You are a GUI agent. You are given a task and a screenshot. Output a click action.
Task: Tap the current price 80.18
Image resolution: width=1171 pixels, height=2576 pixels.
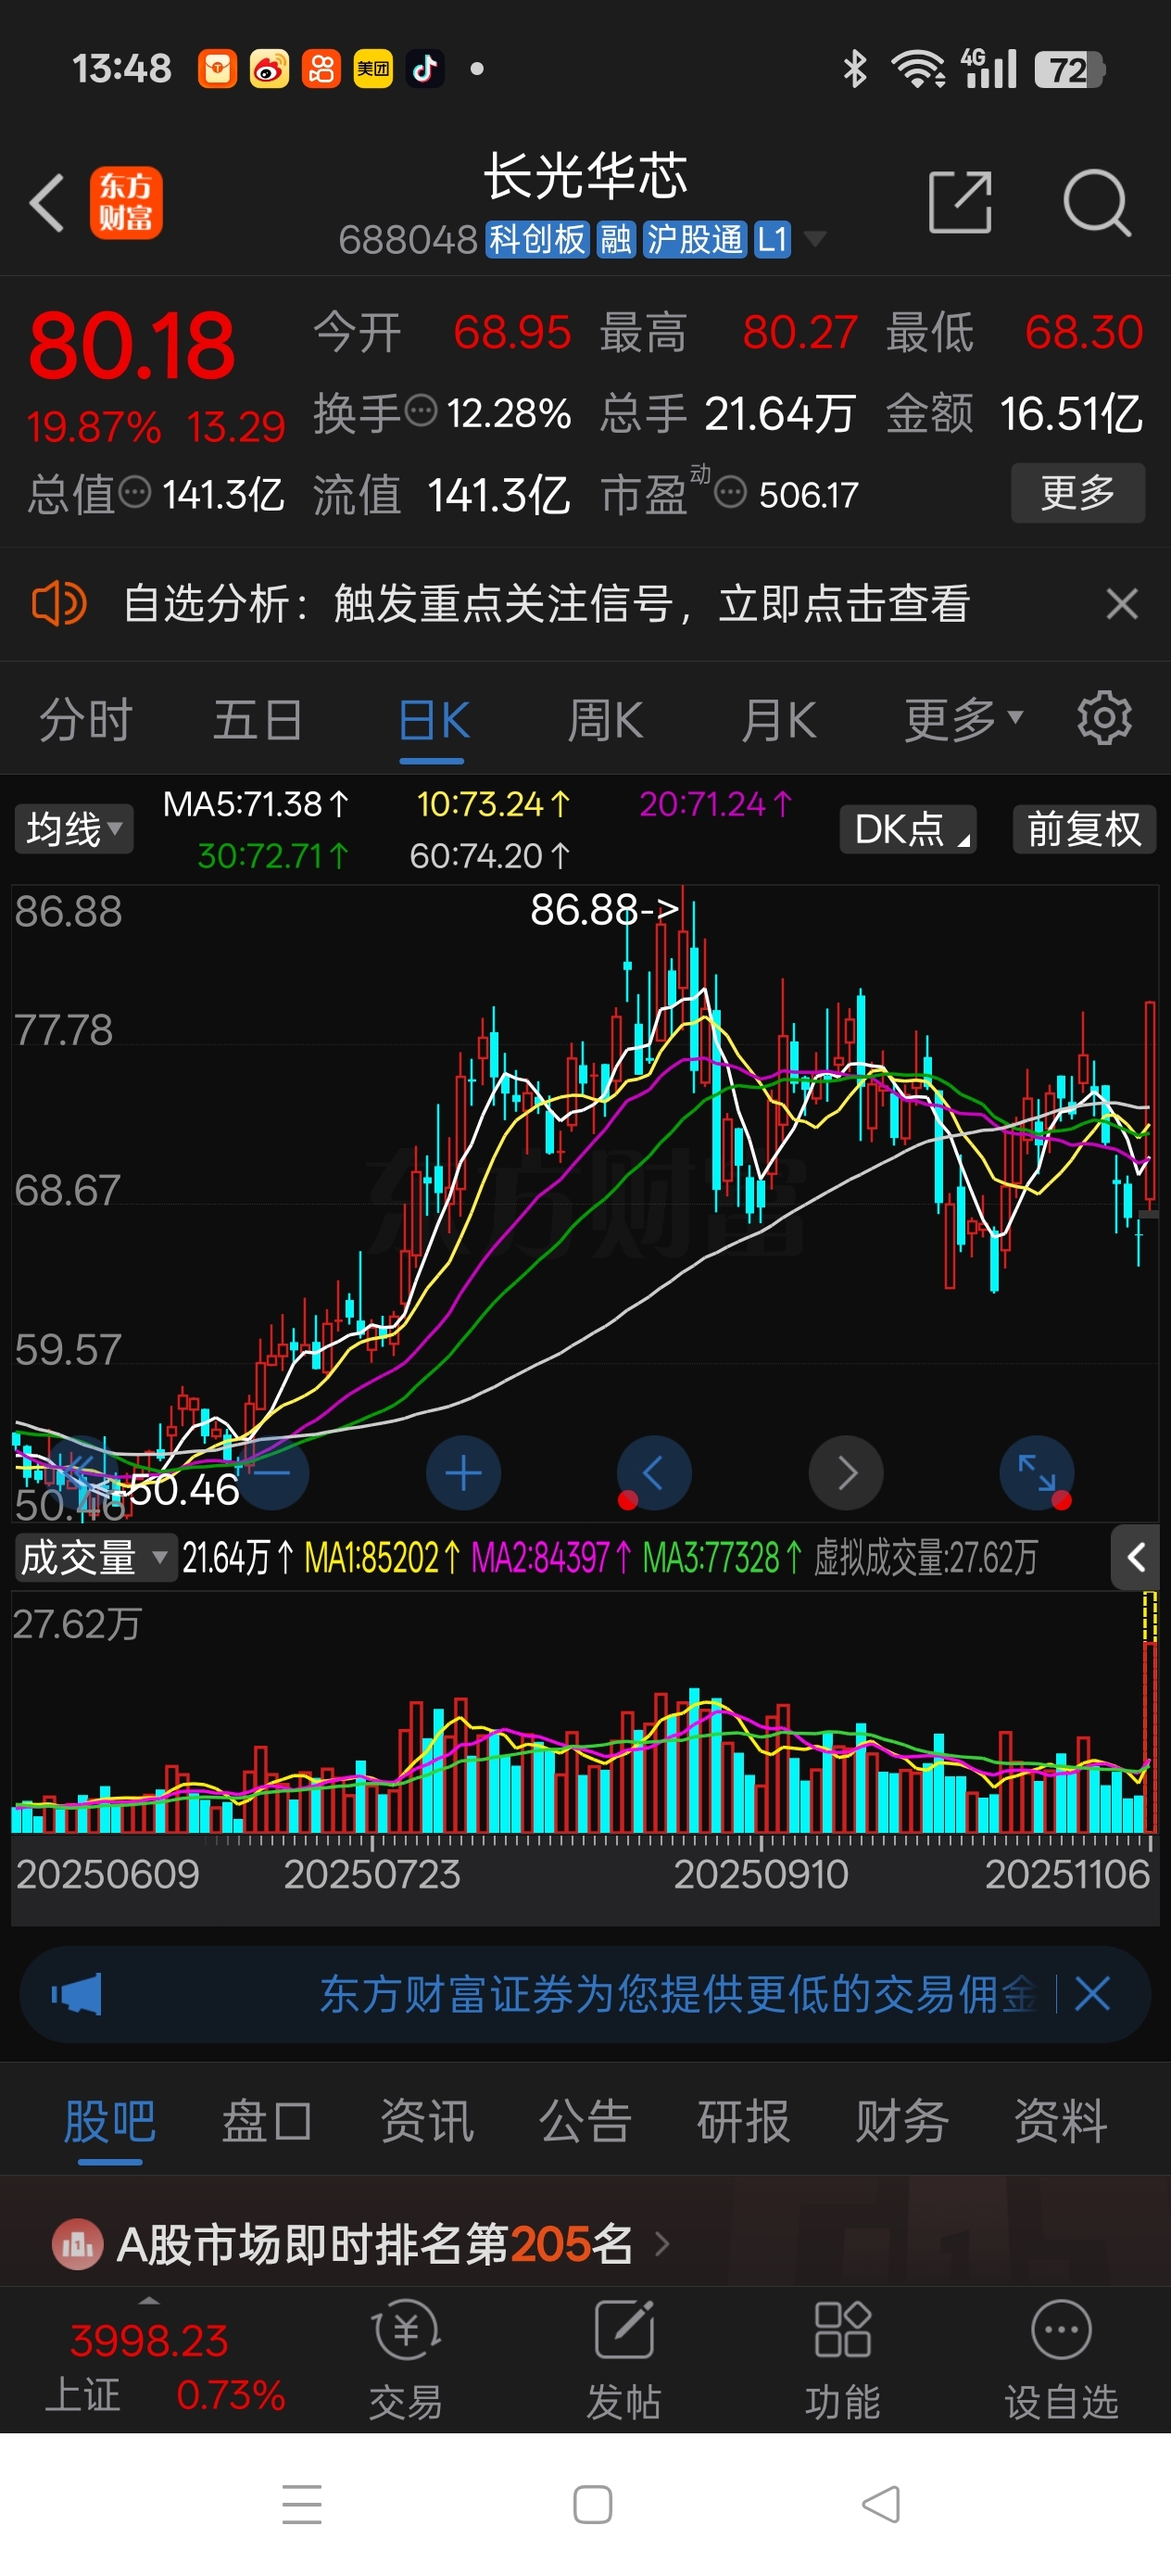pyautogui.click(x=132, y=346)
